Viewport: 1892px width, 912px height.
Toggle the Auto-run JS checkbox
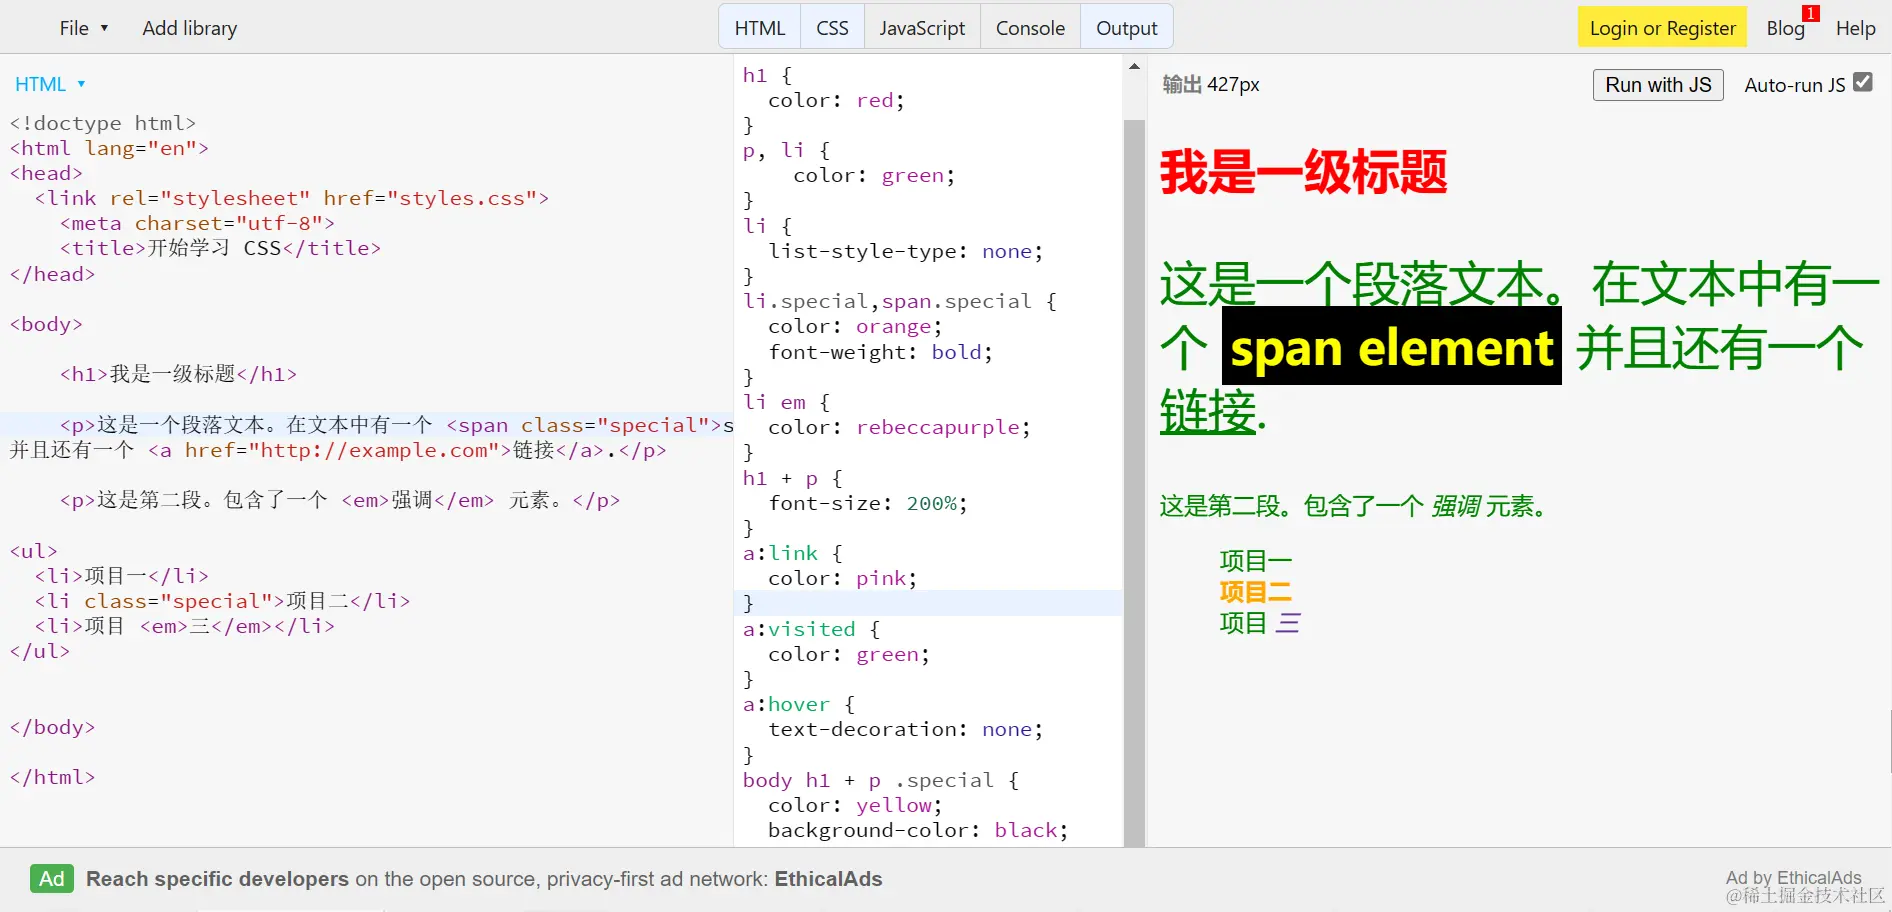(1863, 83)
